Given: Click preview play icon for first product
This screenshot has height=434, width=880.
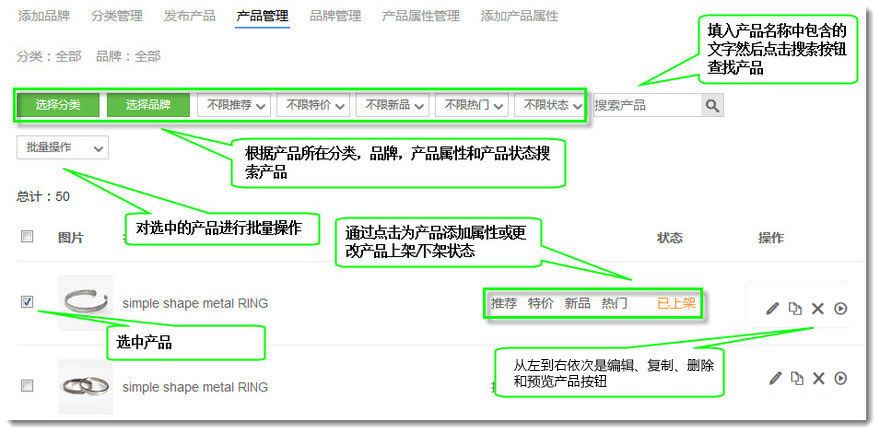Looking at the screenshot, I should [x=841, y=308].
